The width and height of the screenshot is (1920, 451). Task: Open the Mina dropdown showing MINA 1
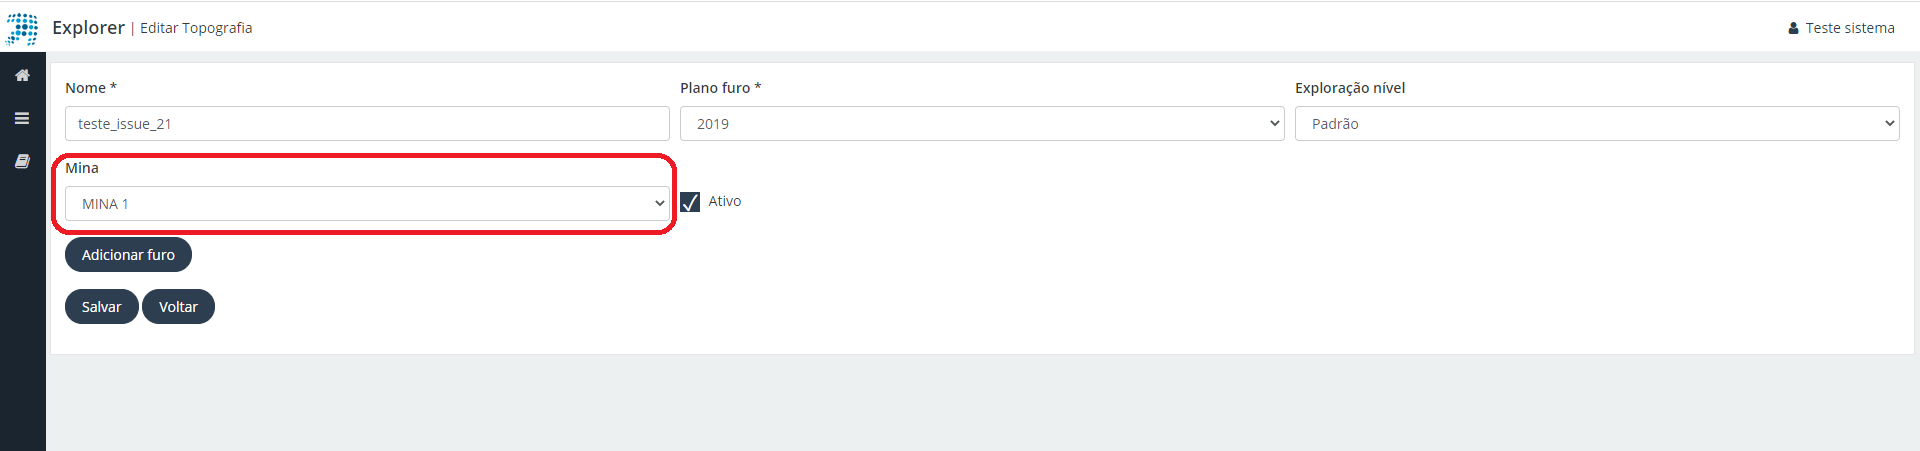click(x=367, y=204)
